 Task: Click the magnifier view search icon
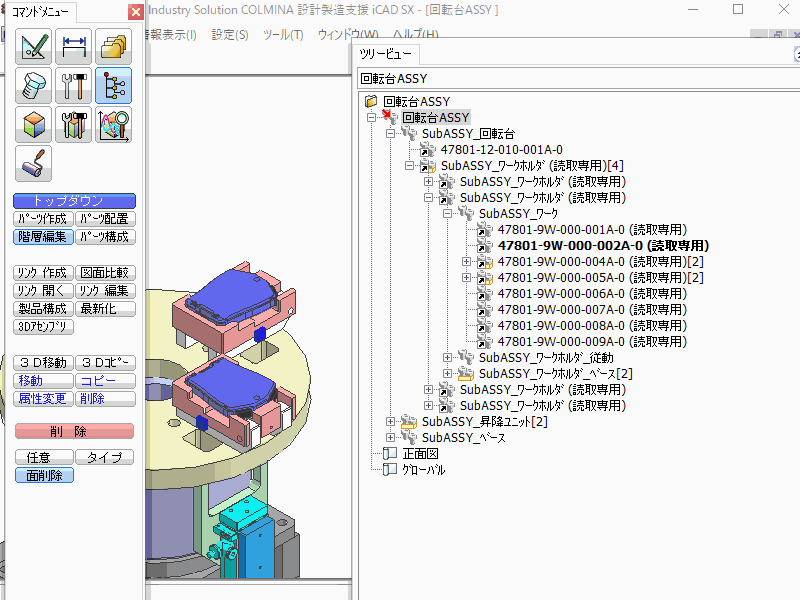[x=113, y=125]
